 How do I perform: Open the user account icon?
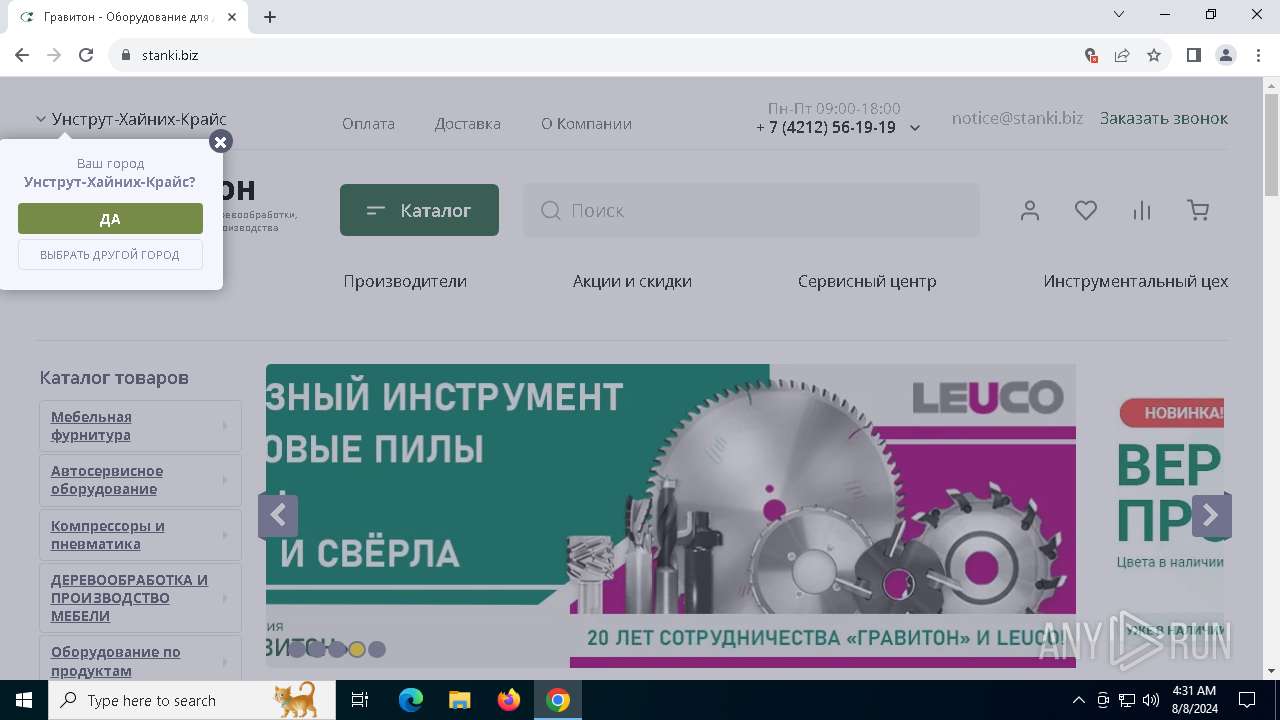1030,210
